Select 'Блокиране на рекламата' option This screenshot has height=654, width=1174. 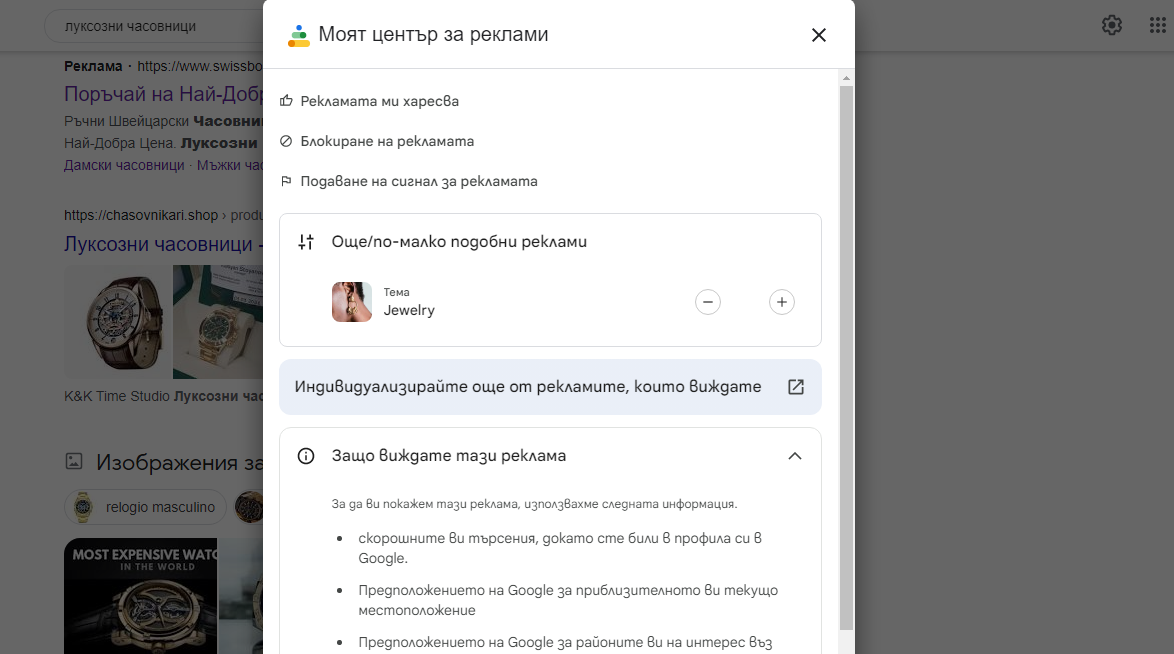387,141
